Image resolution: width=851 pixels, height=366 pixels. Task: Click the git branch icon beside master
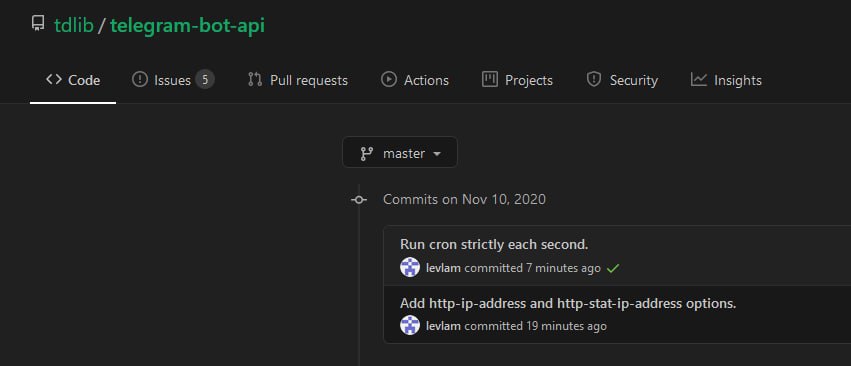click(366, 154)
